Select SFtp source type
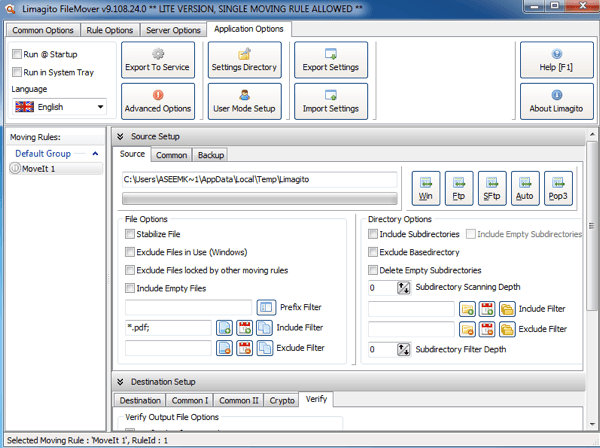The height and width of the screenshot is (448, 600). [492, 188]
